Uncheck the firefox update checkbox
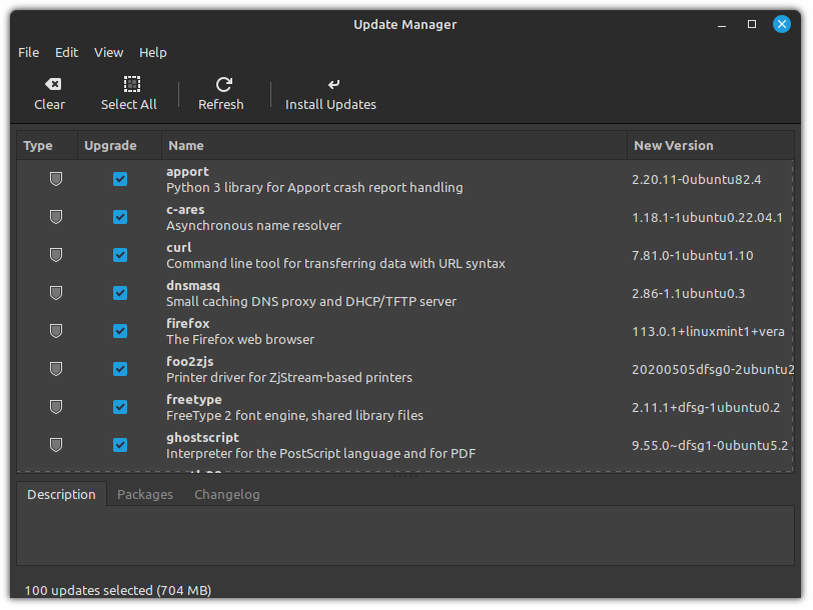The image size is (813, 610). [120, 331]
